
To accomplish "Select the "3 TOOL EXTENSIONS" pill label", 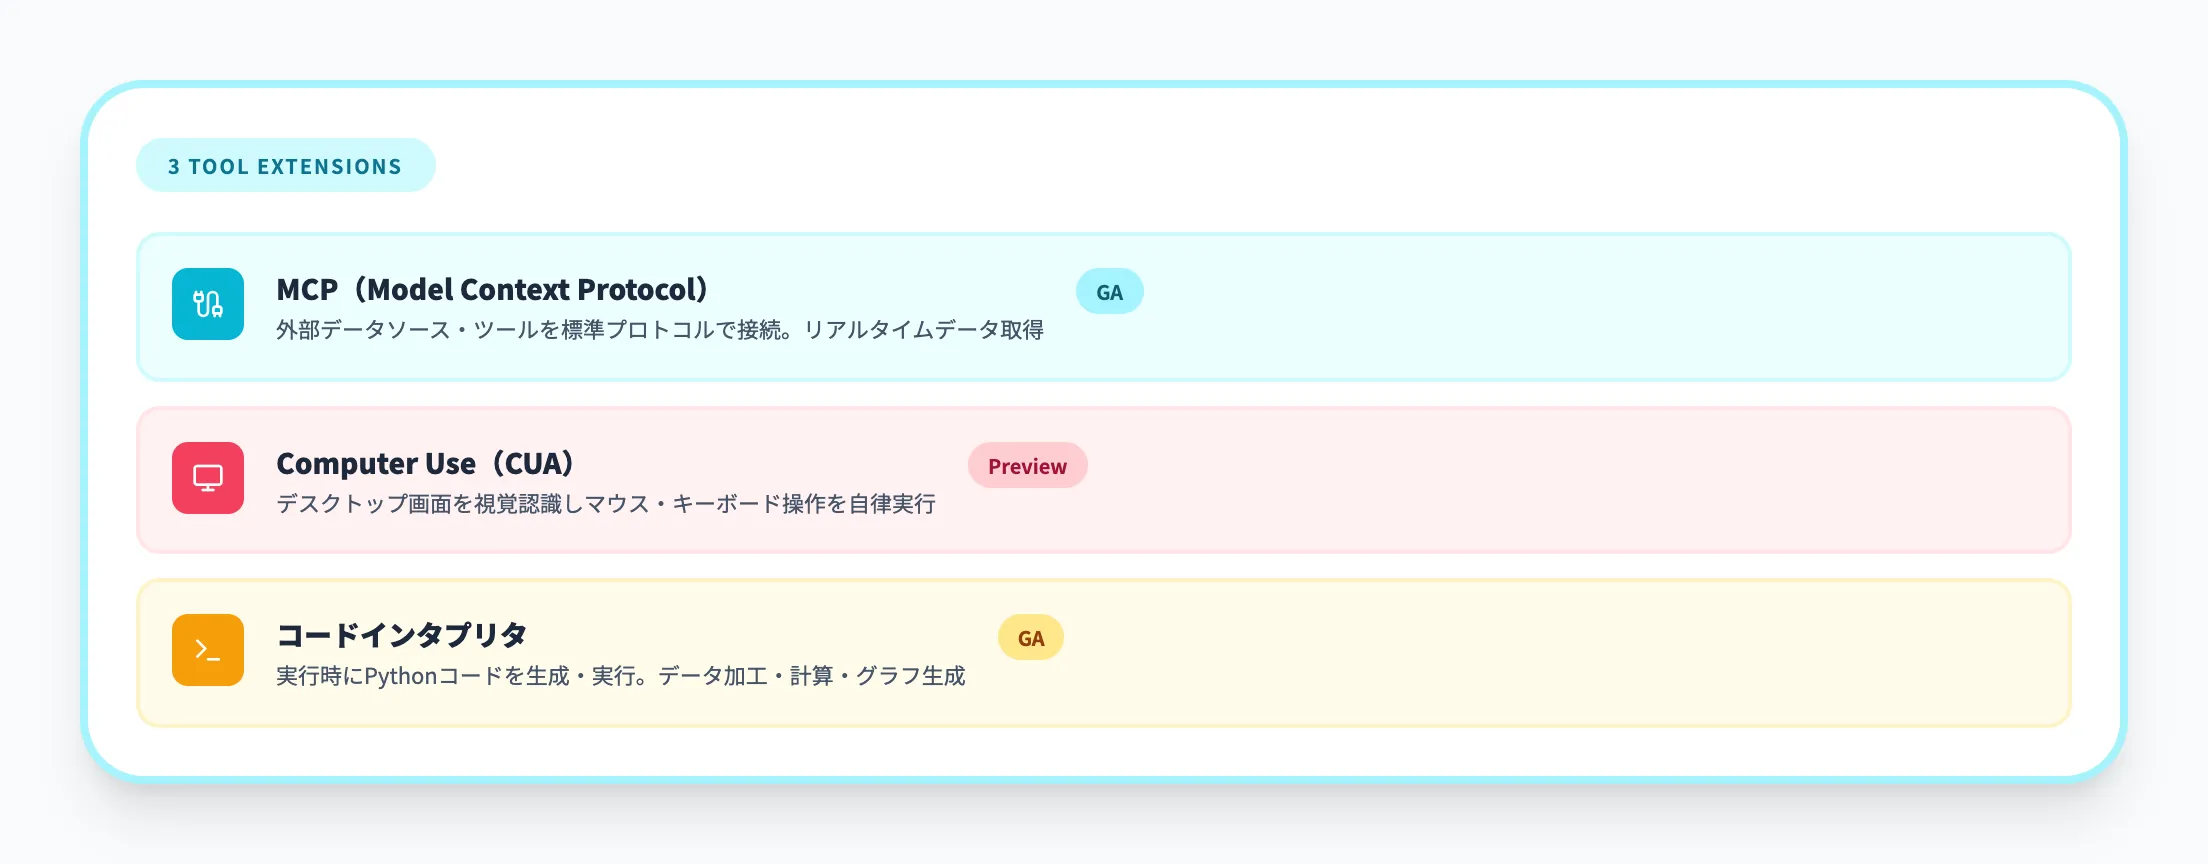I will click(x=285, y=166).
